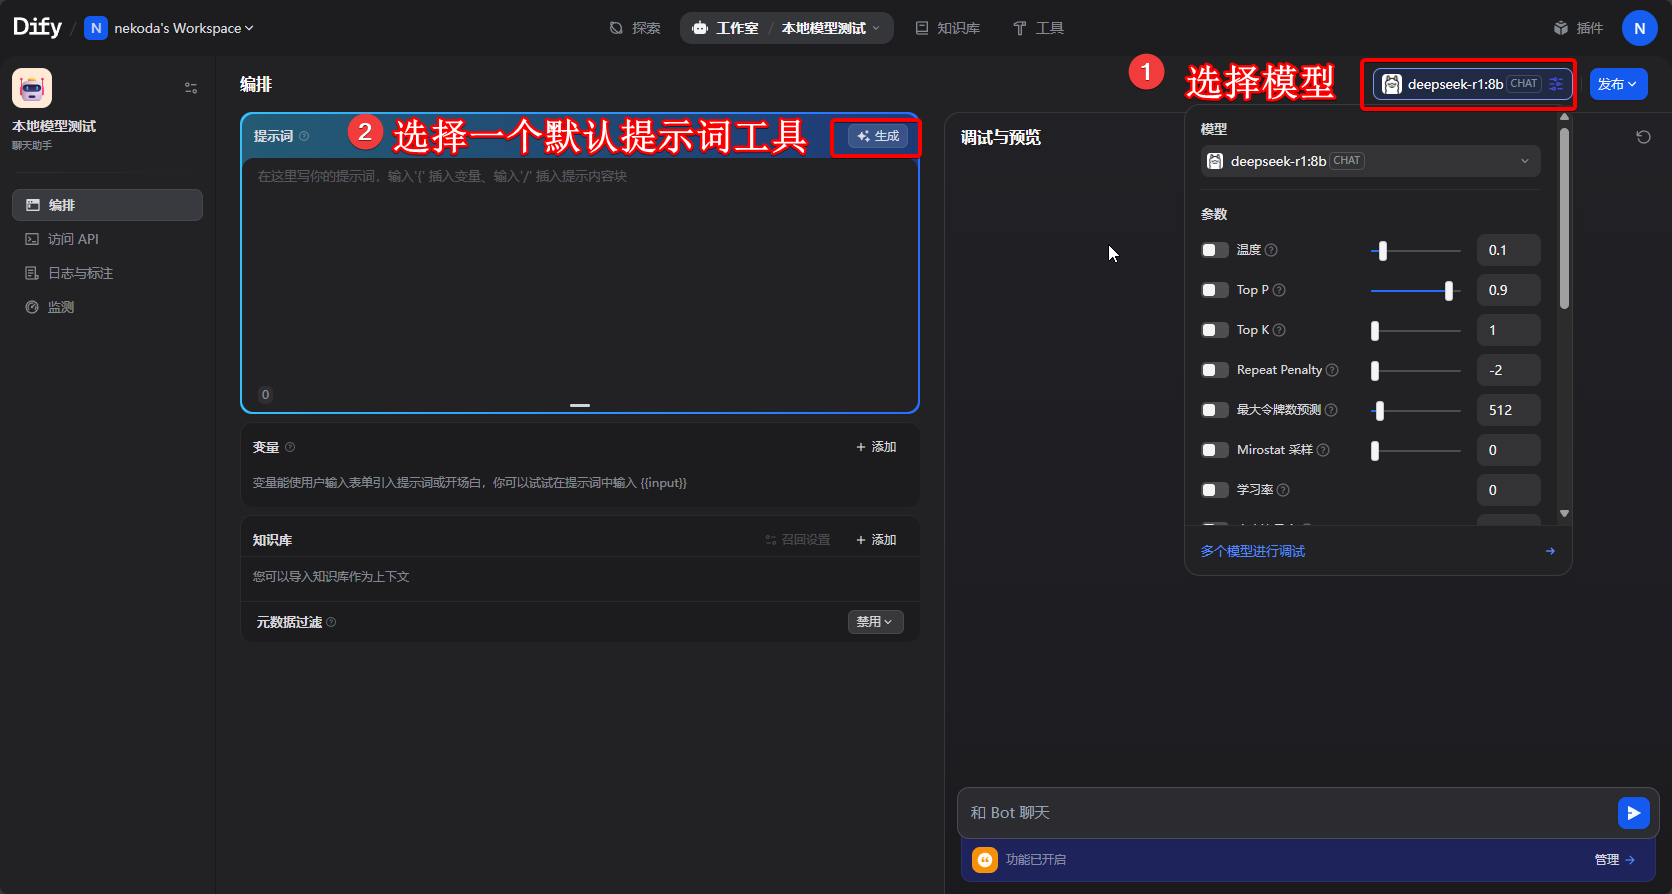
Task: Open the 发布 publish dropdown
Action: pos(1617,84)
